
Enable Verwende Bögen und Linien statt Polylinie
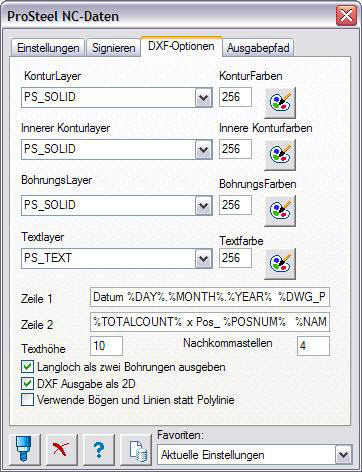click(27, 400)
